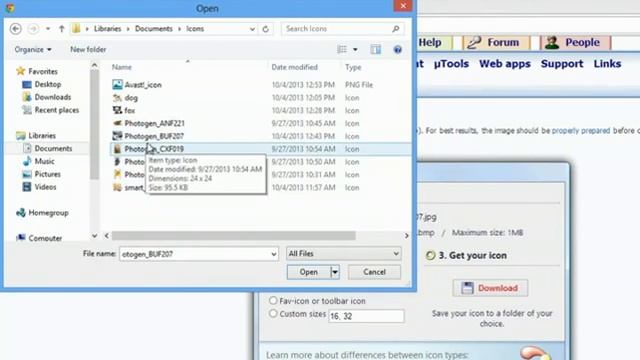This screenshot has width=640, height=360.
Task: Open Recent places
Action: pyautogui.click(x=57, y=110)
